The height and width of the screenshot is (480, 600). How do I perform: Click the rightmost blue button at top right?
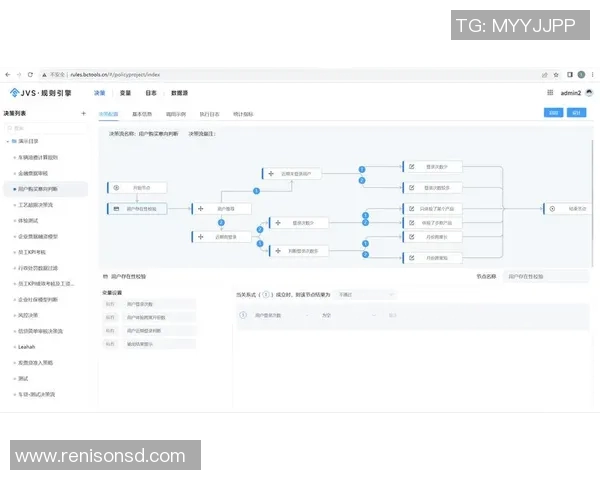point(576,113)
